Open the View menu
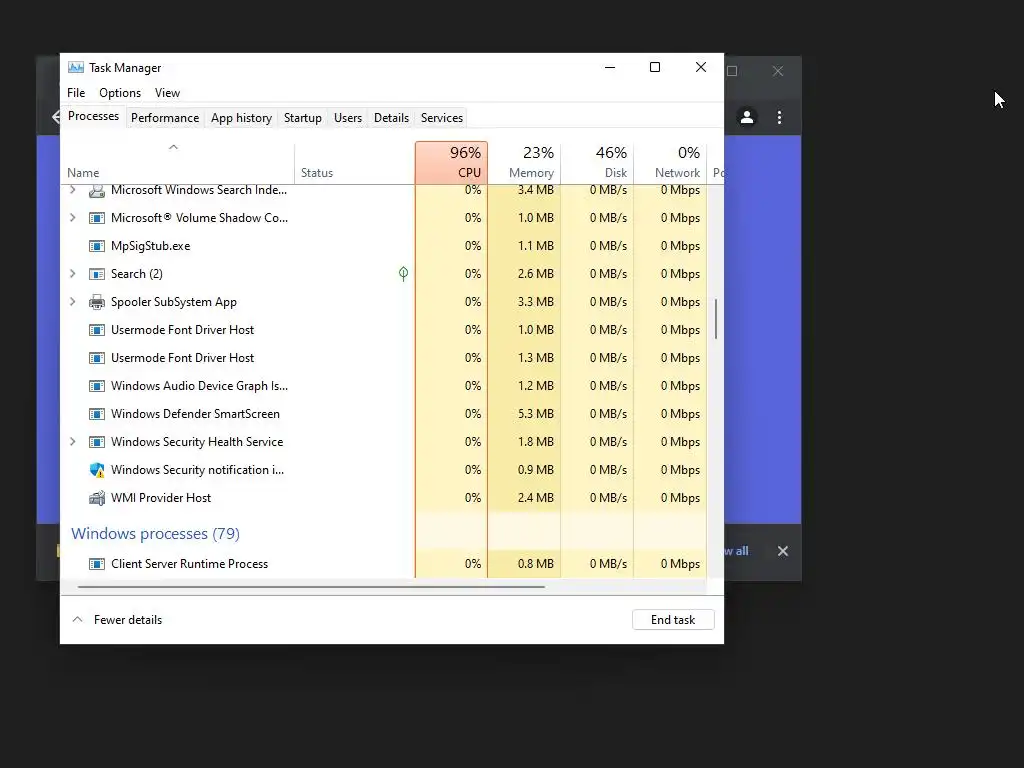Image resolution: width=1024 pixels, height=768 pixels. pyautogui.click(x=167, y=93)
